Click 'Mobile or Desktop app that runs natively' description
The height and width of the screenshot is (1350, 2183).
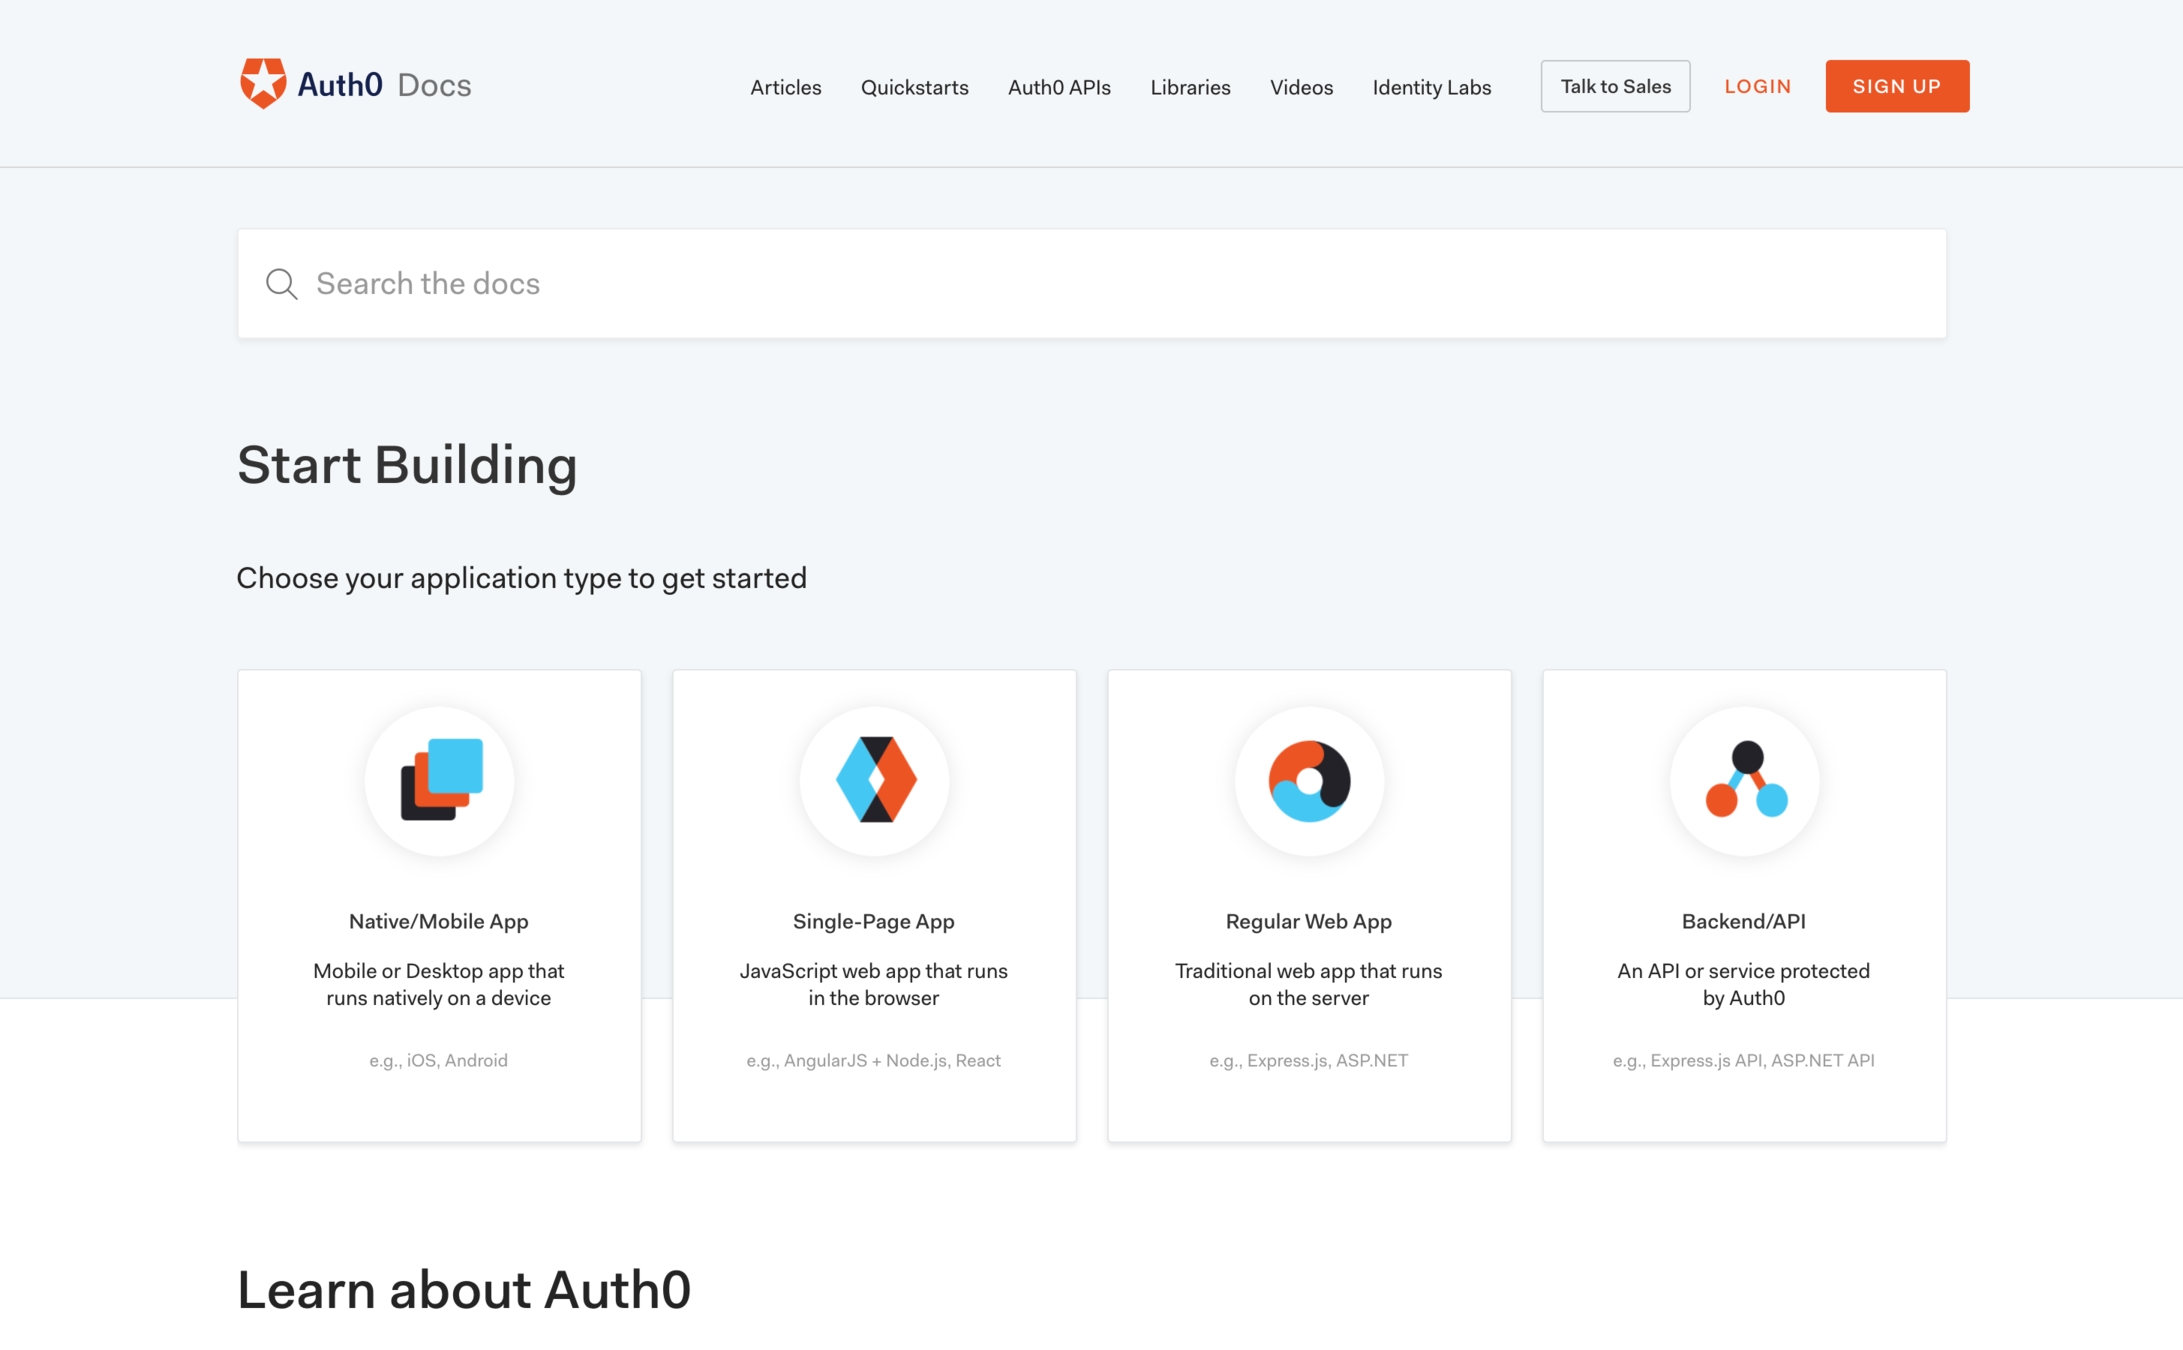tap(439, 984)
